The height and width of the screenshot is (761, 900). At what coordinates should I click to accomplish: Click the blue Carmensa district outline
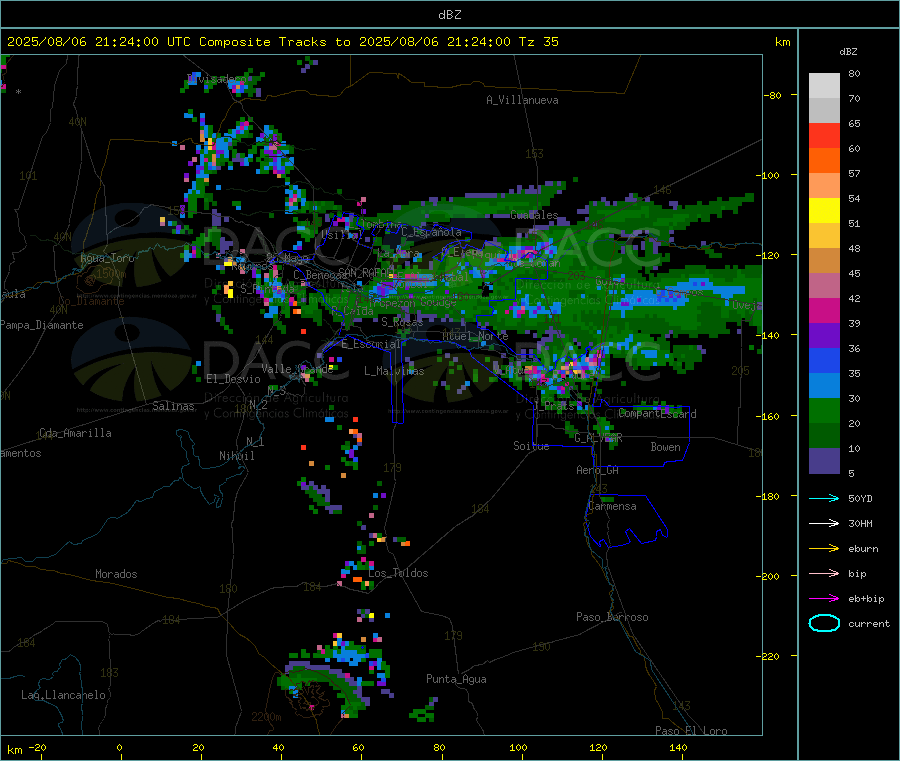(626, 521)
